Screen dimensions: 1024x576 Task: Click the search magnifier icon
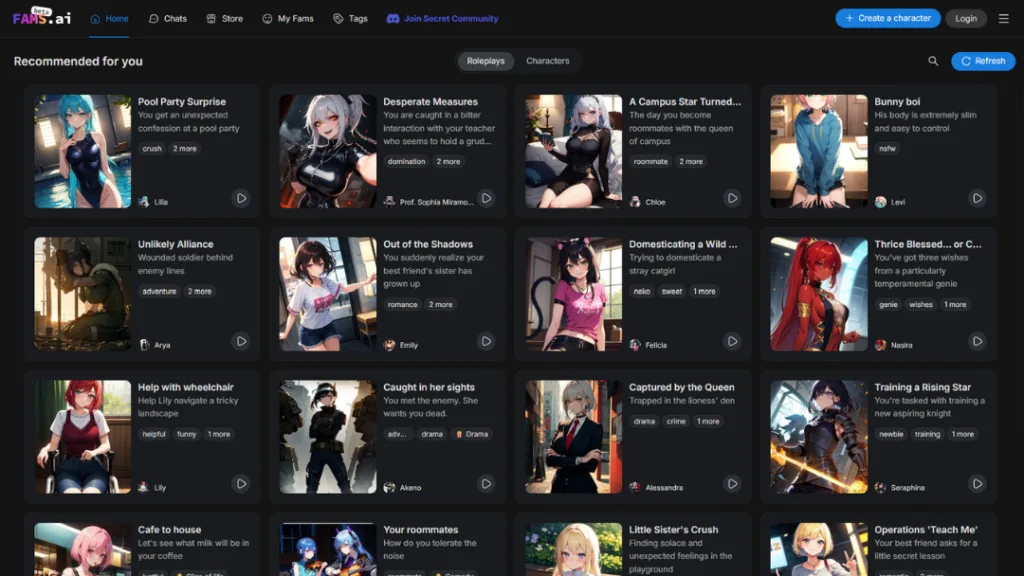(933, 61)
